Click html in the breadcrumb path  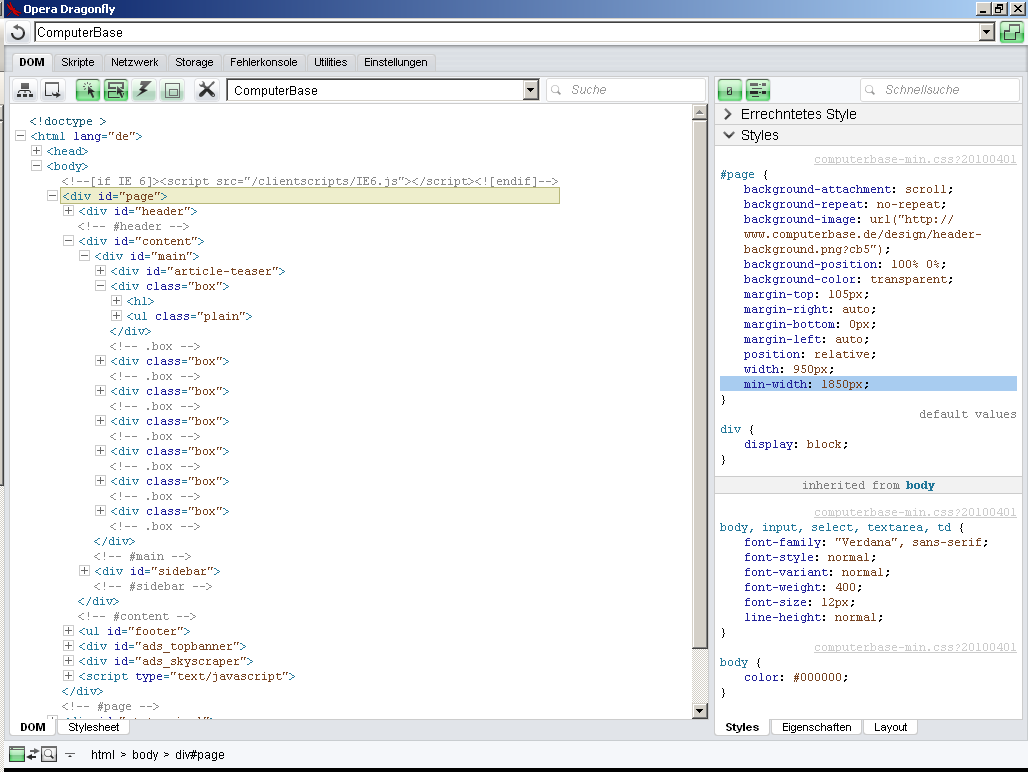pyautogui.click(x=103, y=755)
